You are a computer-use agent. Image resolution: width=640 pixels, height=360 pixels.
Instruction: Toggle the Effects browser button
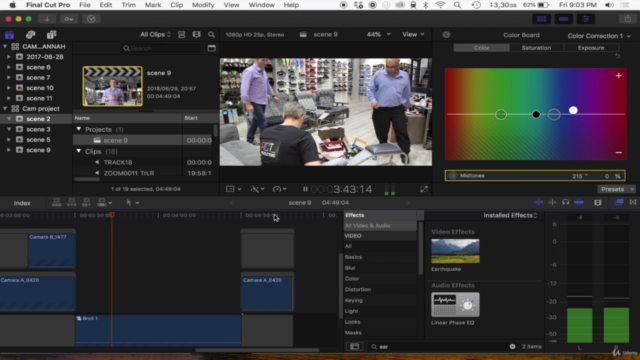pyautogui.click(x=619, y=202)
